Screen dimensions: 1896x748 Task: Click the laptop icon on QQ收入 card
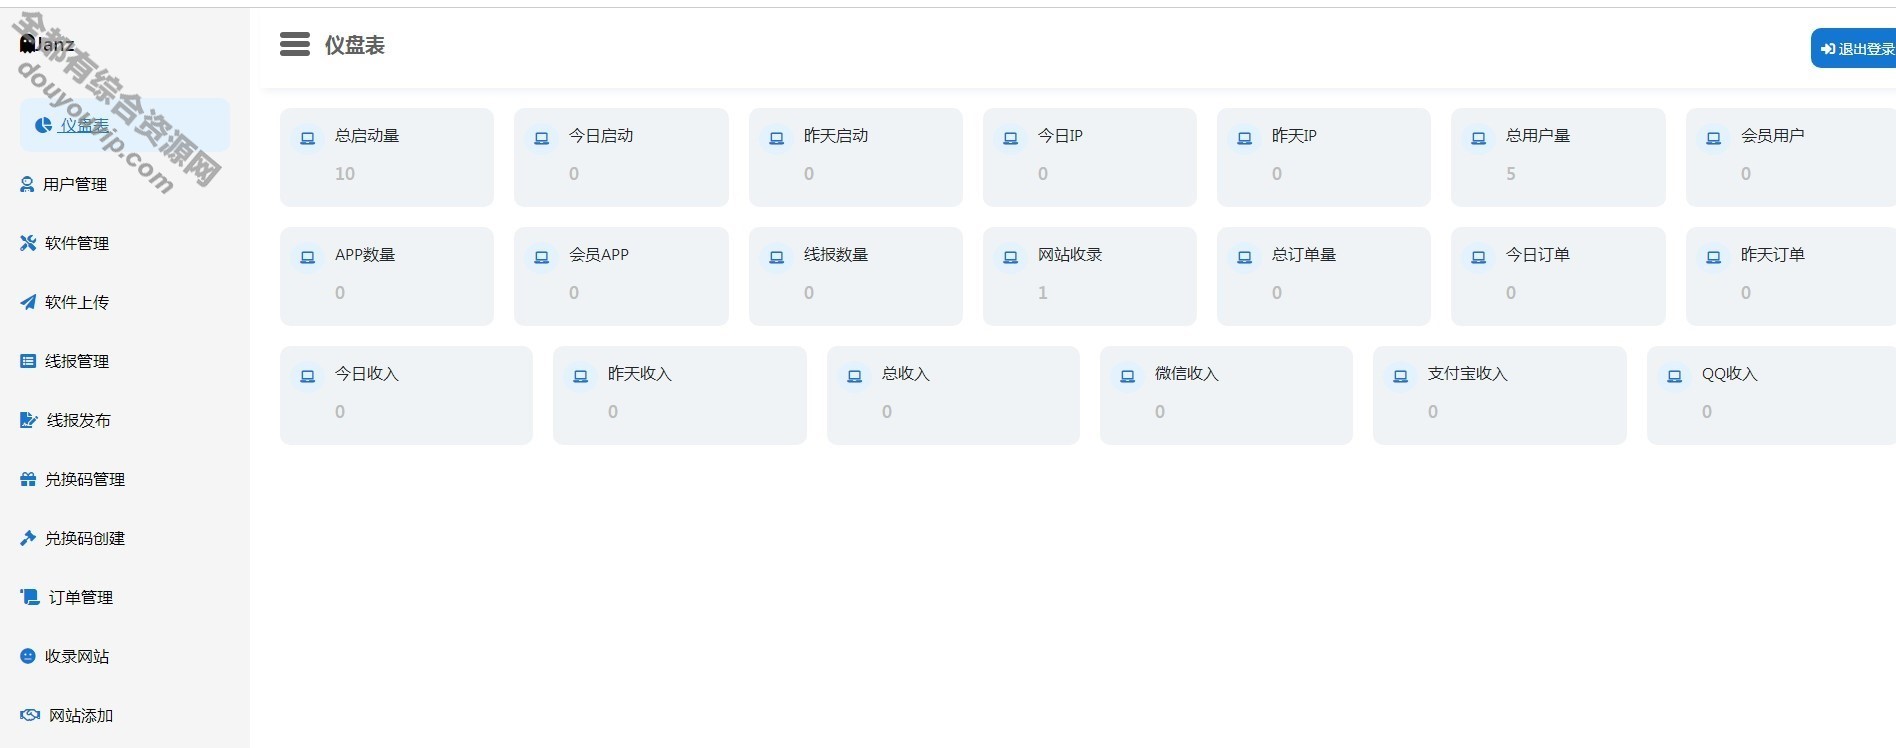(1675, 376)
